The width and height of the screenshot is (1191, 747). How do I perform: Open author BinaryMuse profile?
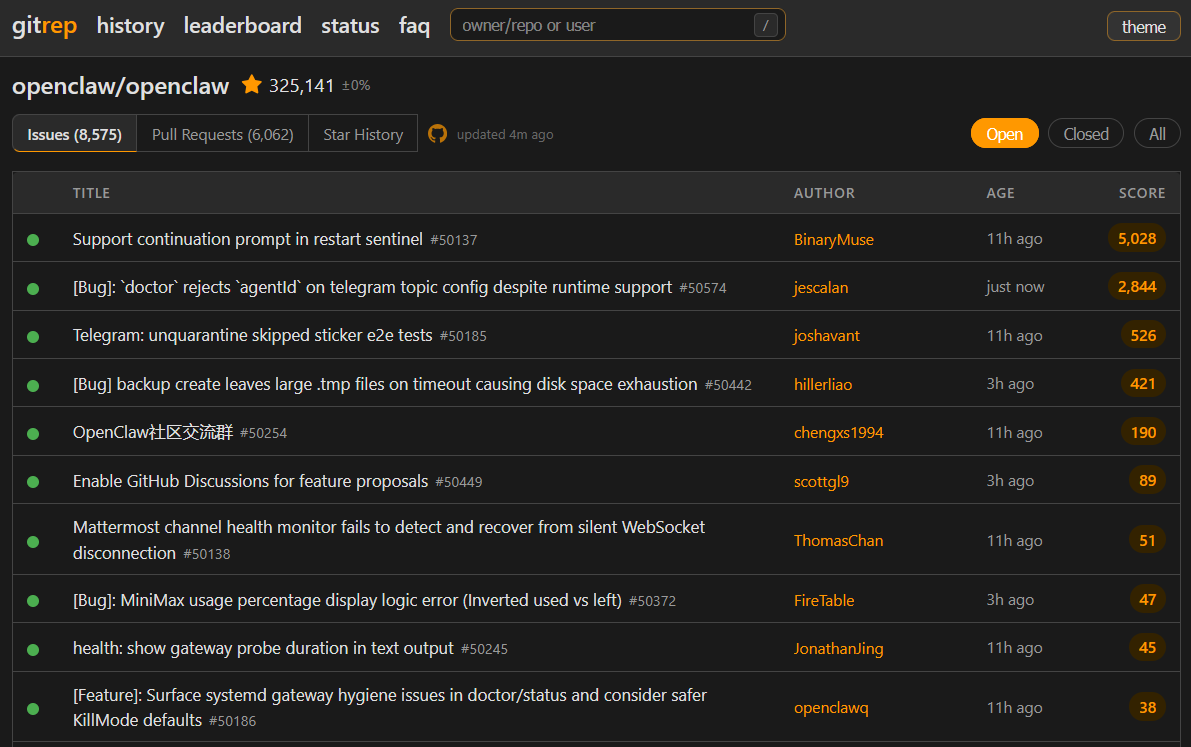(x=833, y=239)
